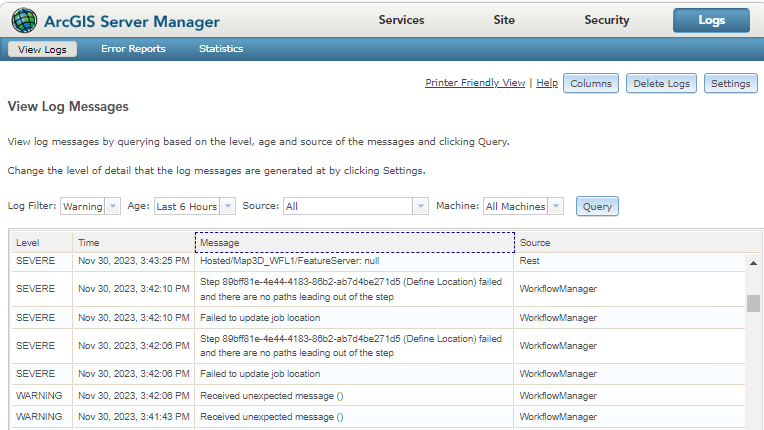764x430 pixels.
Task: Open the Site menu
Action: point(504,20)
